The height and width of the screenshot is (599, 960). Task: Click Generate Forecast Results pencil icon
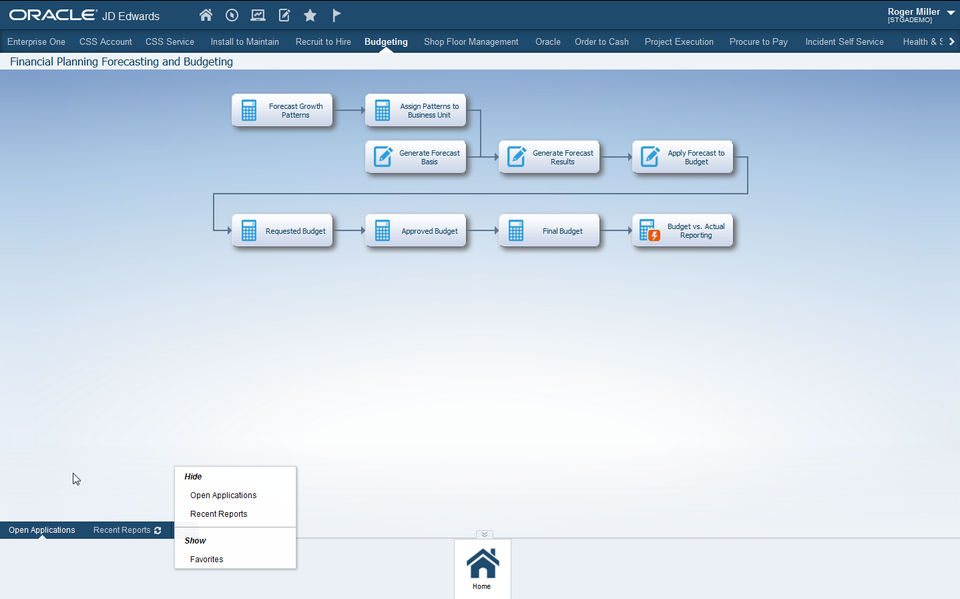click(x=516, y=157)
